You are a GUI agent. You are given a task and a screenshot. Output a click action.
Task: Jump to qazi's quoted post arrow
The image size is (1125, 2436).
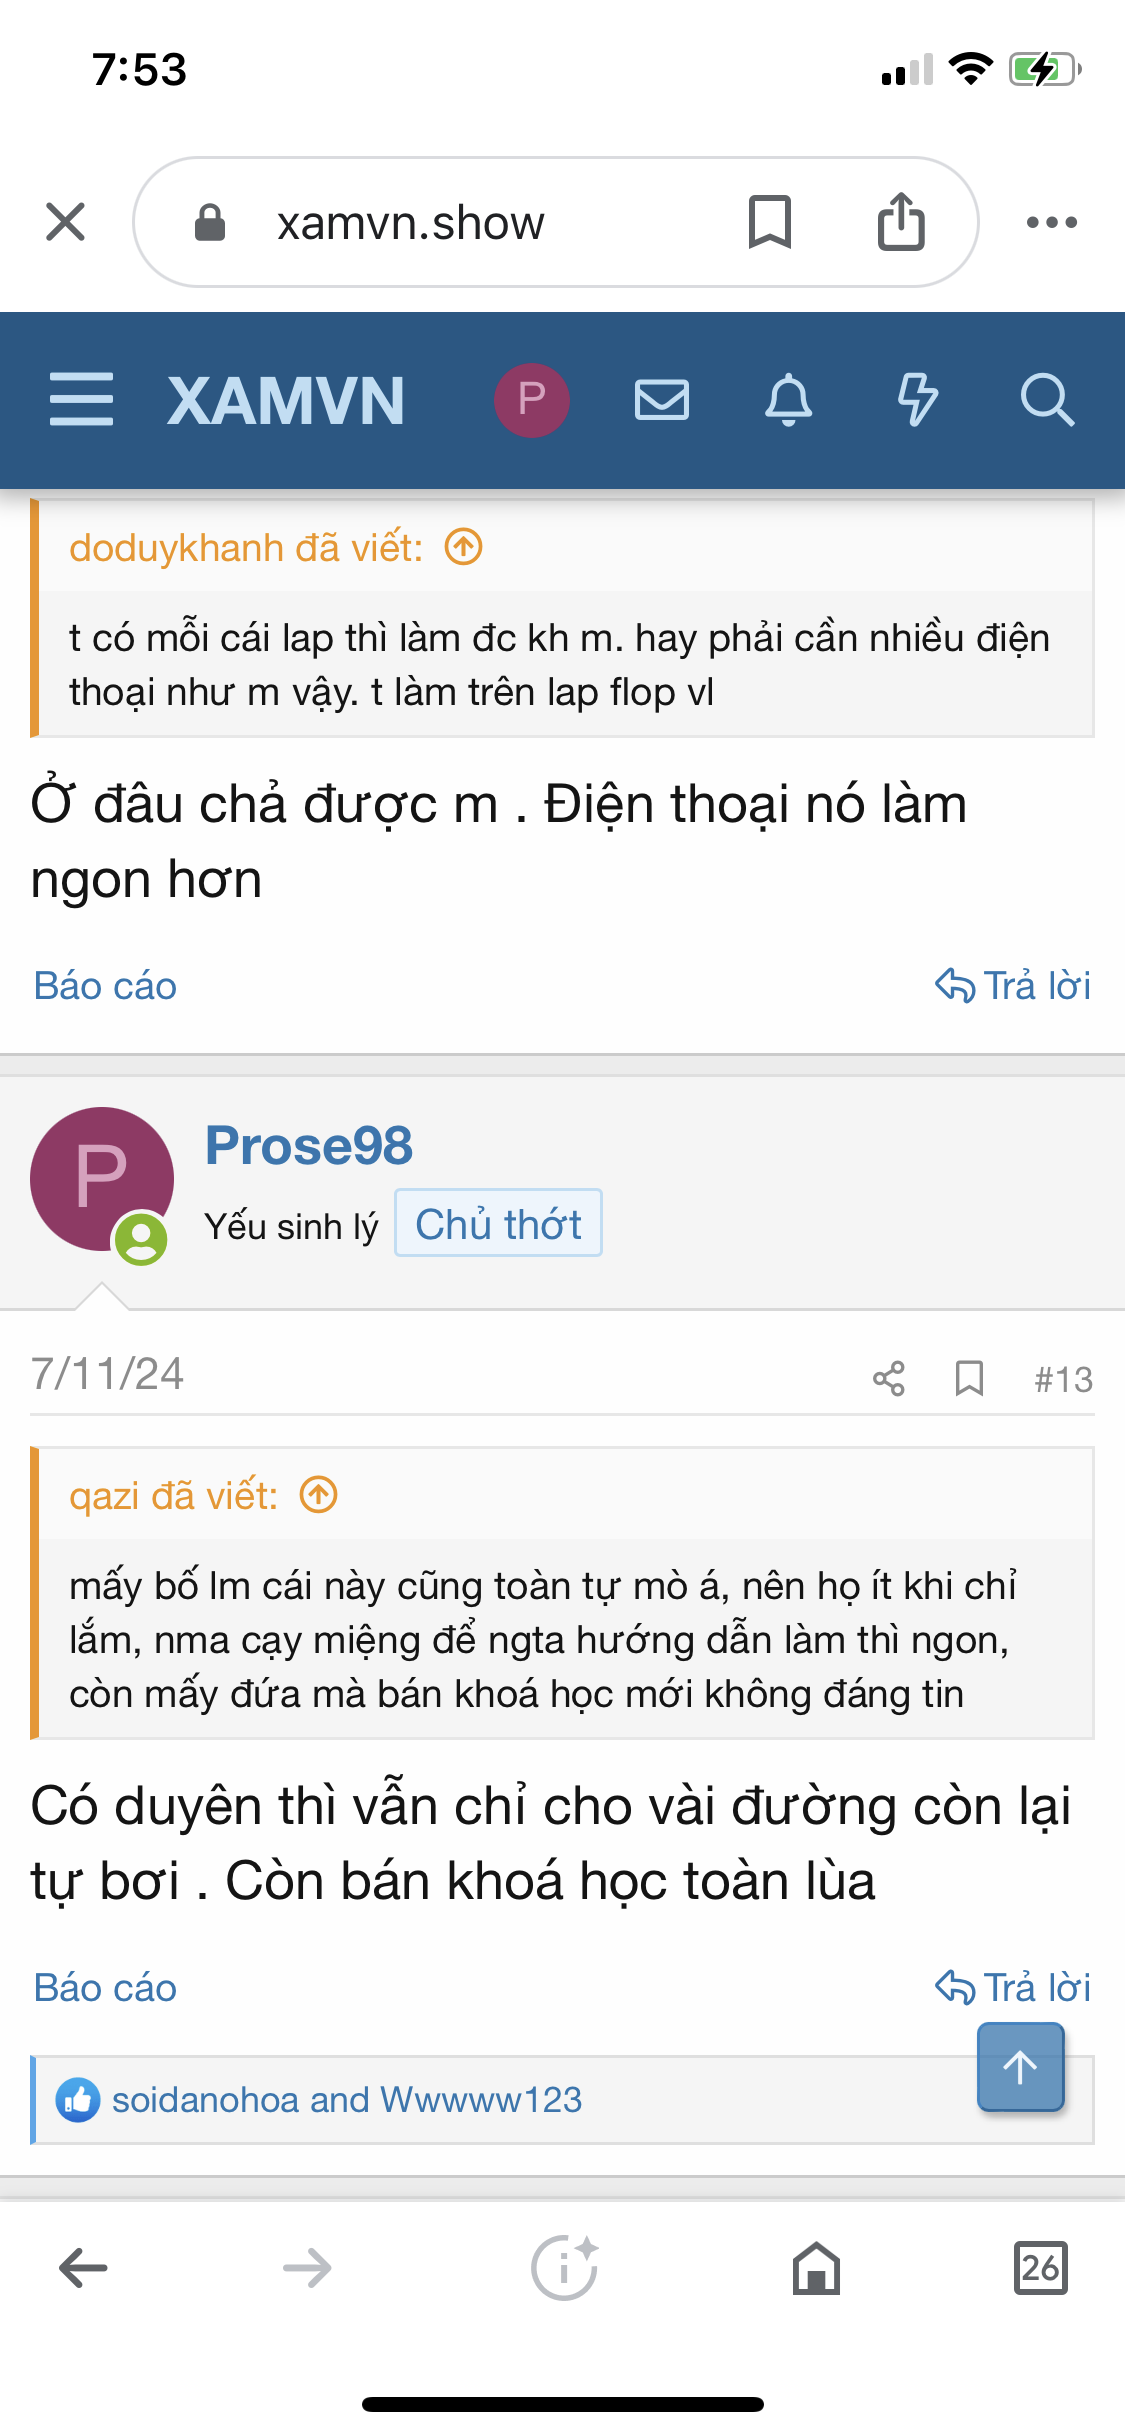point(319,1495)
